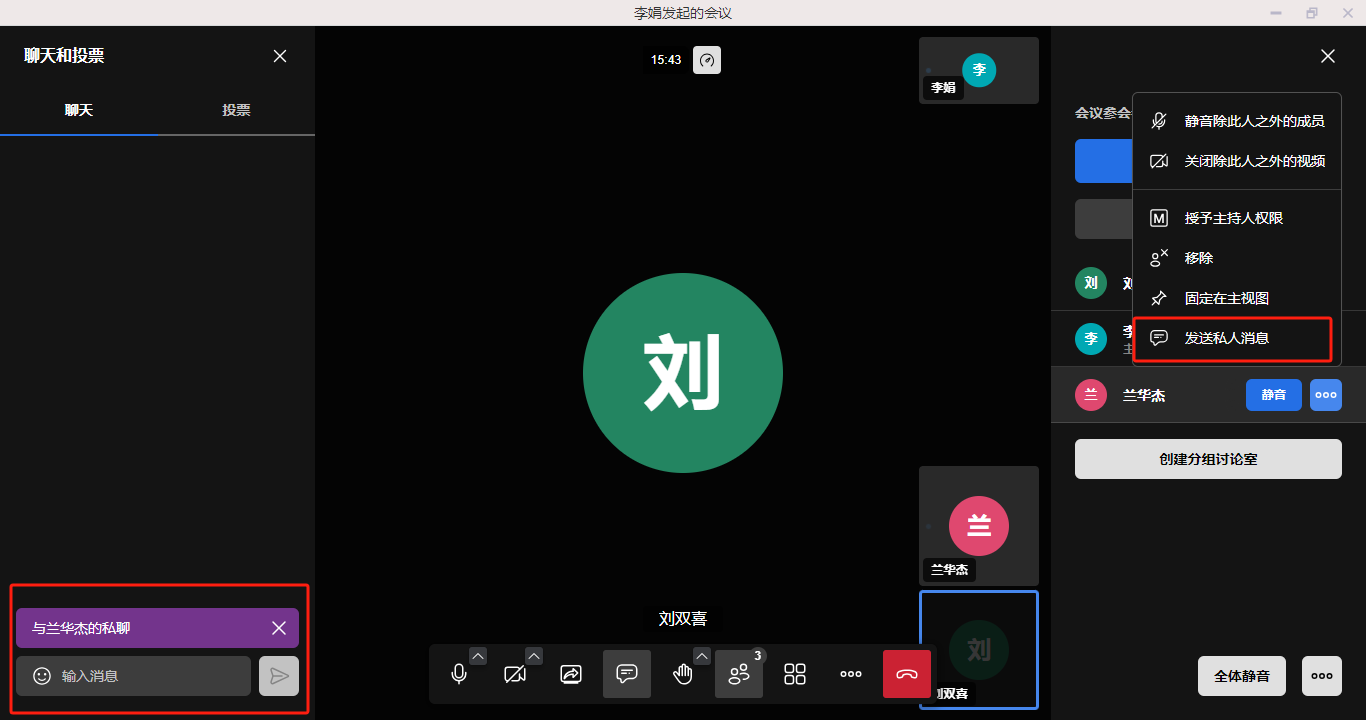Dismiss the 与兰华杰的私聊 private chat tag
The image size is (1366, 720).
[279, 628]
